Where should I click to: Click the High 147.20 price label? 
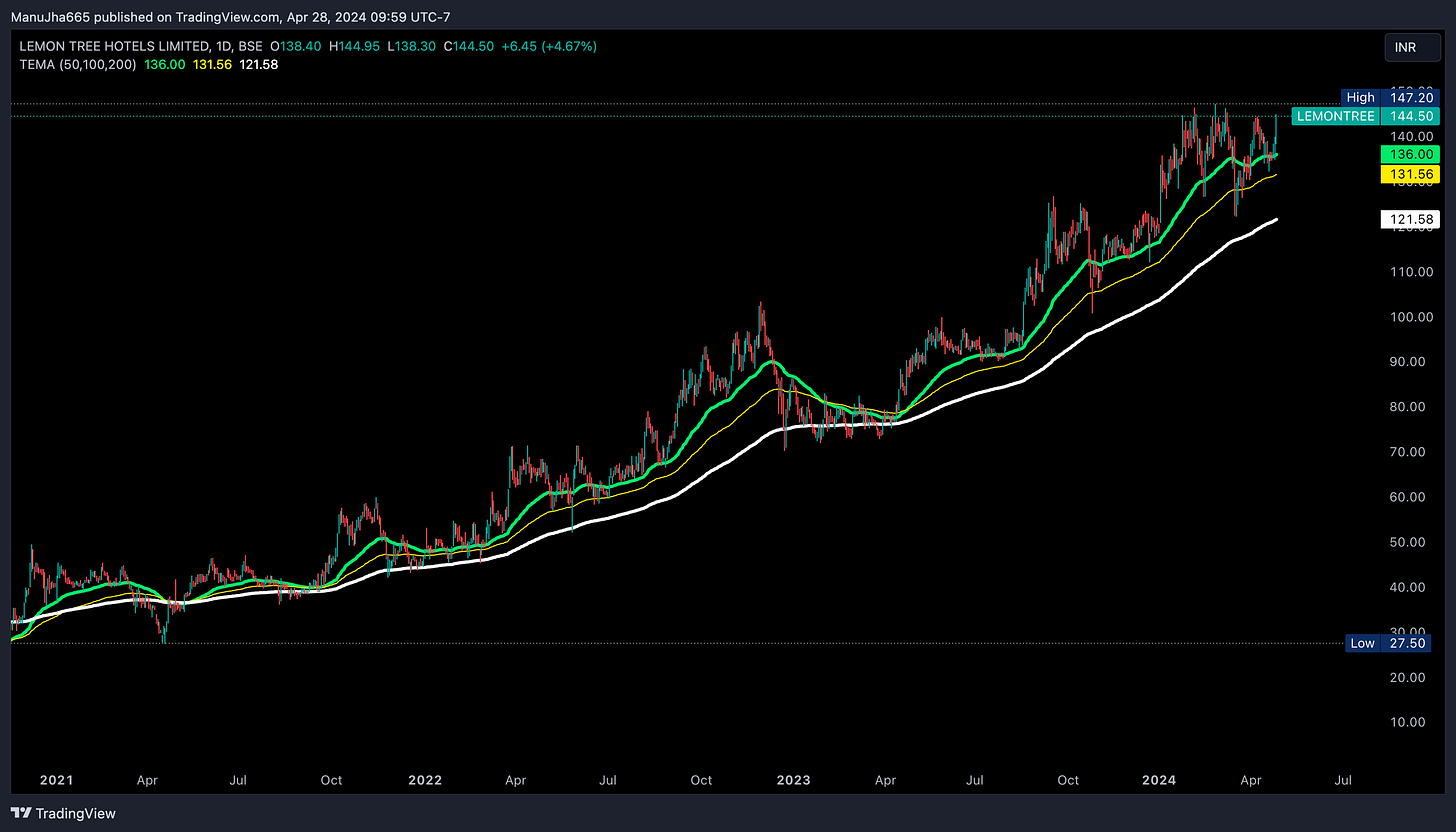point(1389,97)
